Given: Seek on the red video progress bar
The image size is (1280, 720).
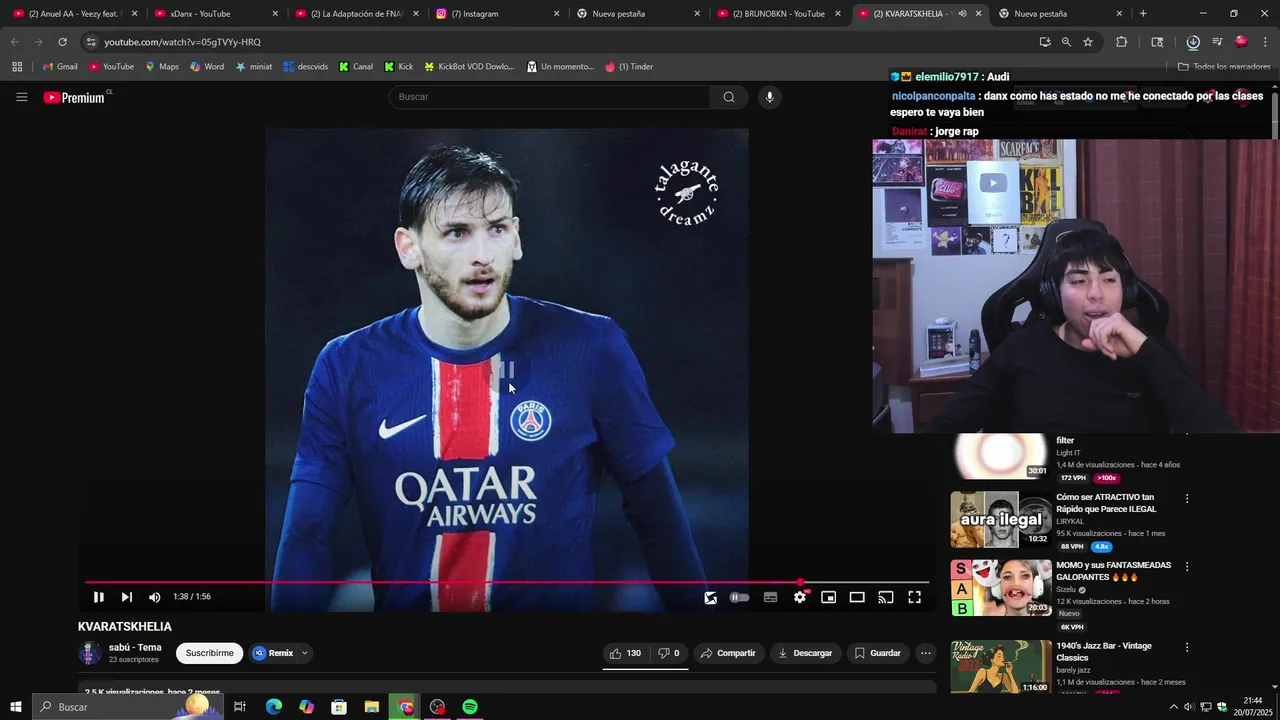Looking at the screenshot, I should coord(507,582).
